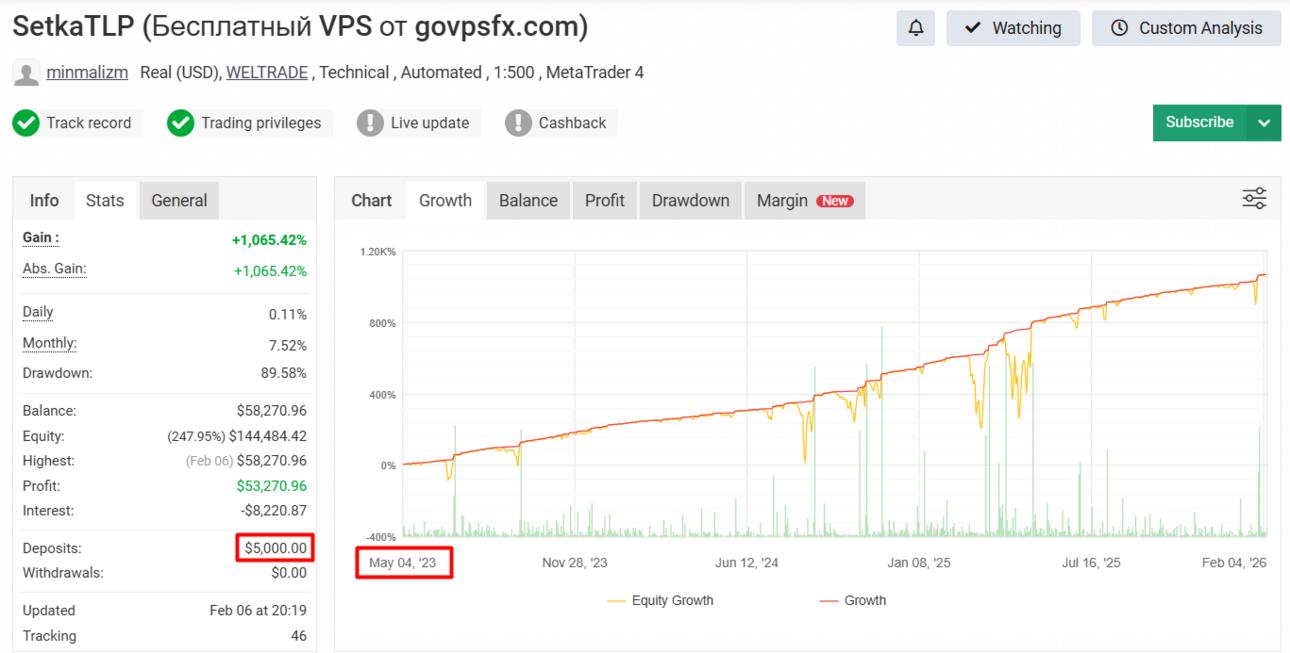Select the Balance chart tab
Viewport: 1290px width, 653px height.
click(x=528, y=200)
